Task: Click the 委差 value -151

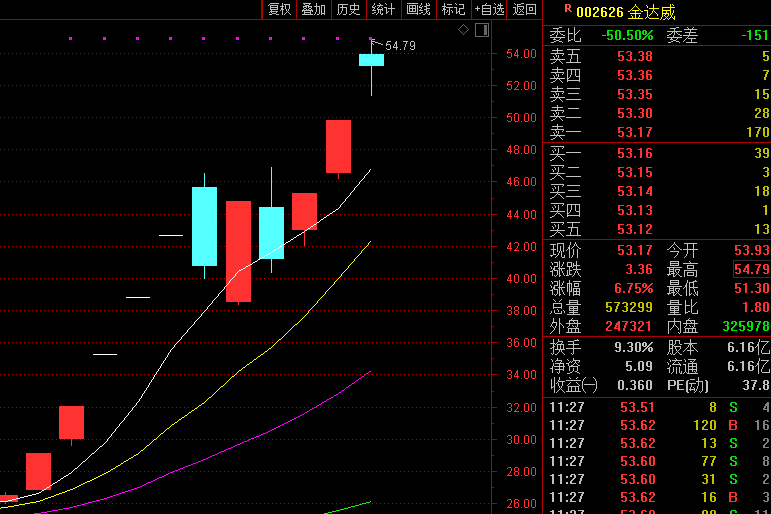Action: tap(755, 35)
